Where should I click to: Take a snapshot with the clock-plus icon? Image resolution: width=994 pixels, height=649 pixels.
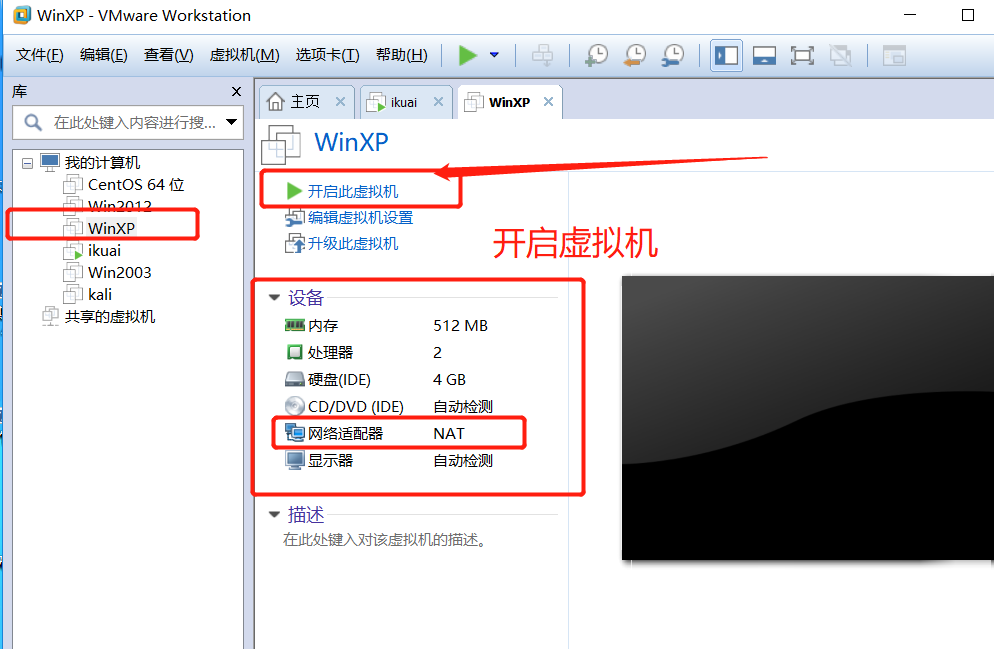tap(596, 55)
